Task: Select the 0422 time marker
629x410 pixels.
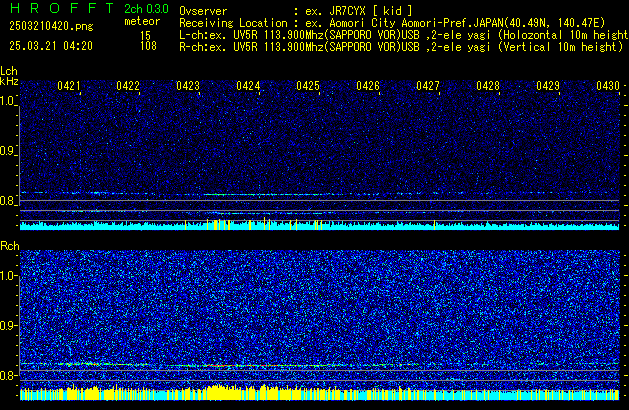Action: 128,86
